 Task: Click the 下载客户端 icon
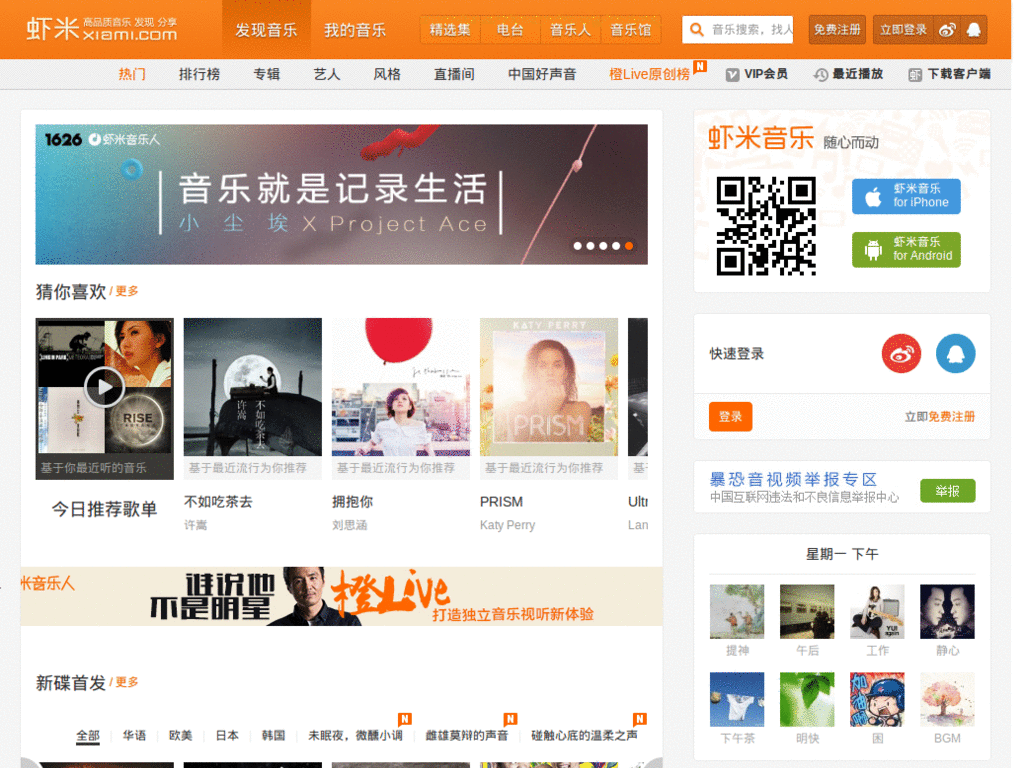pos(915,74)
